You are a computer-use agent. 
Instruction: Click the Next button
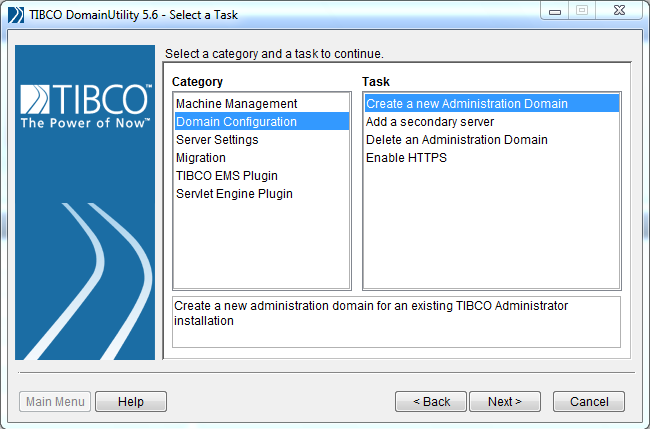coord(504,401)
